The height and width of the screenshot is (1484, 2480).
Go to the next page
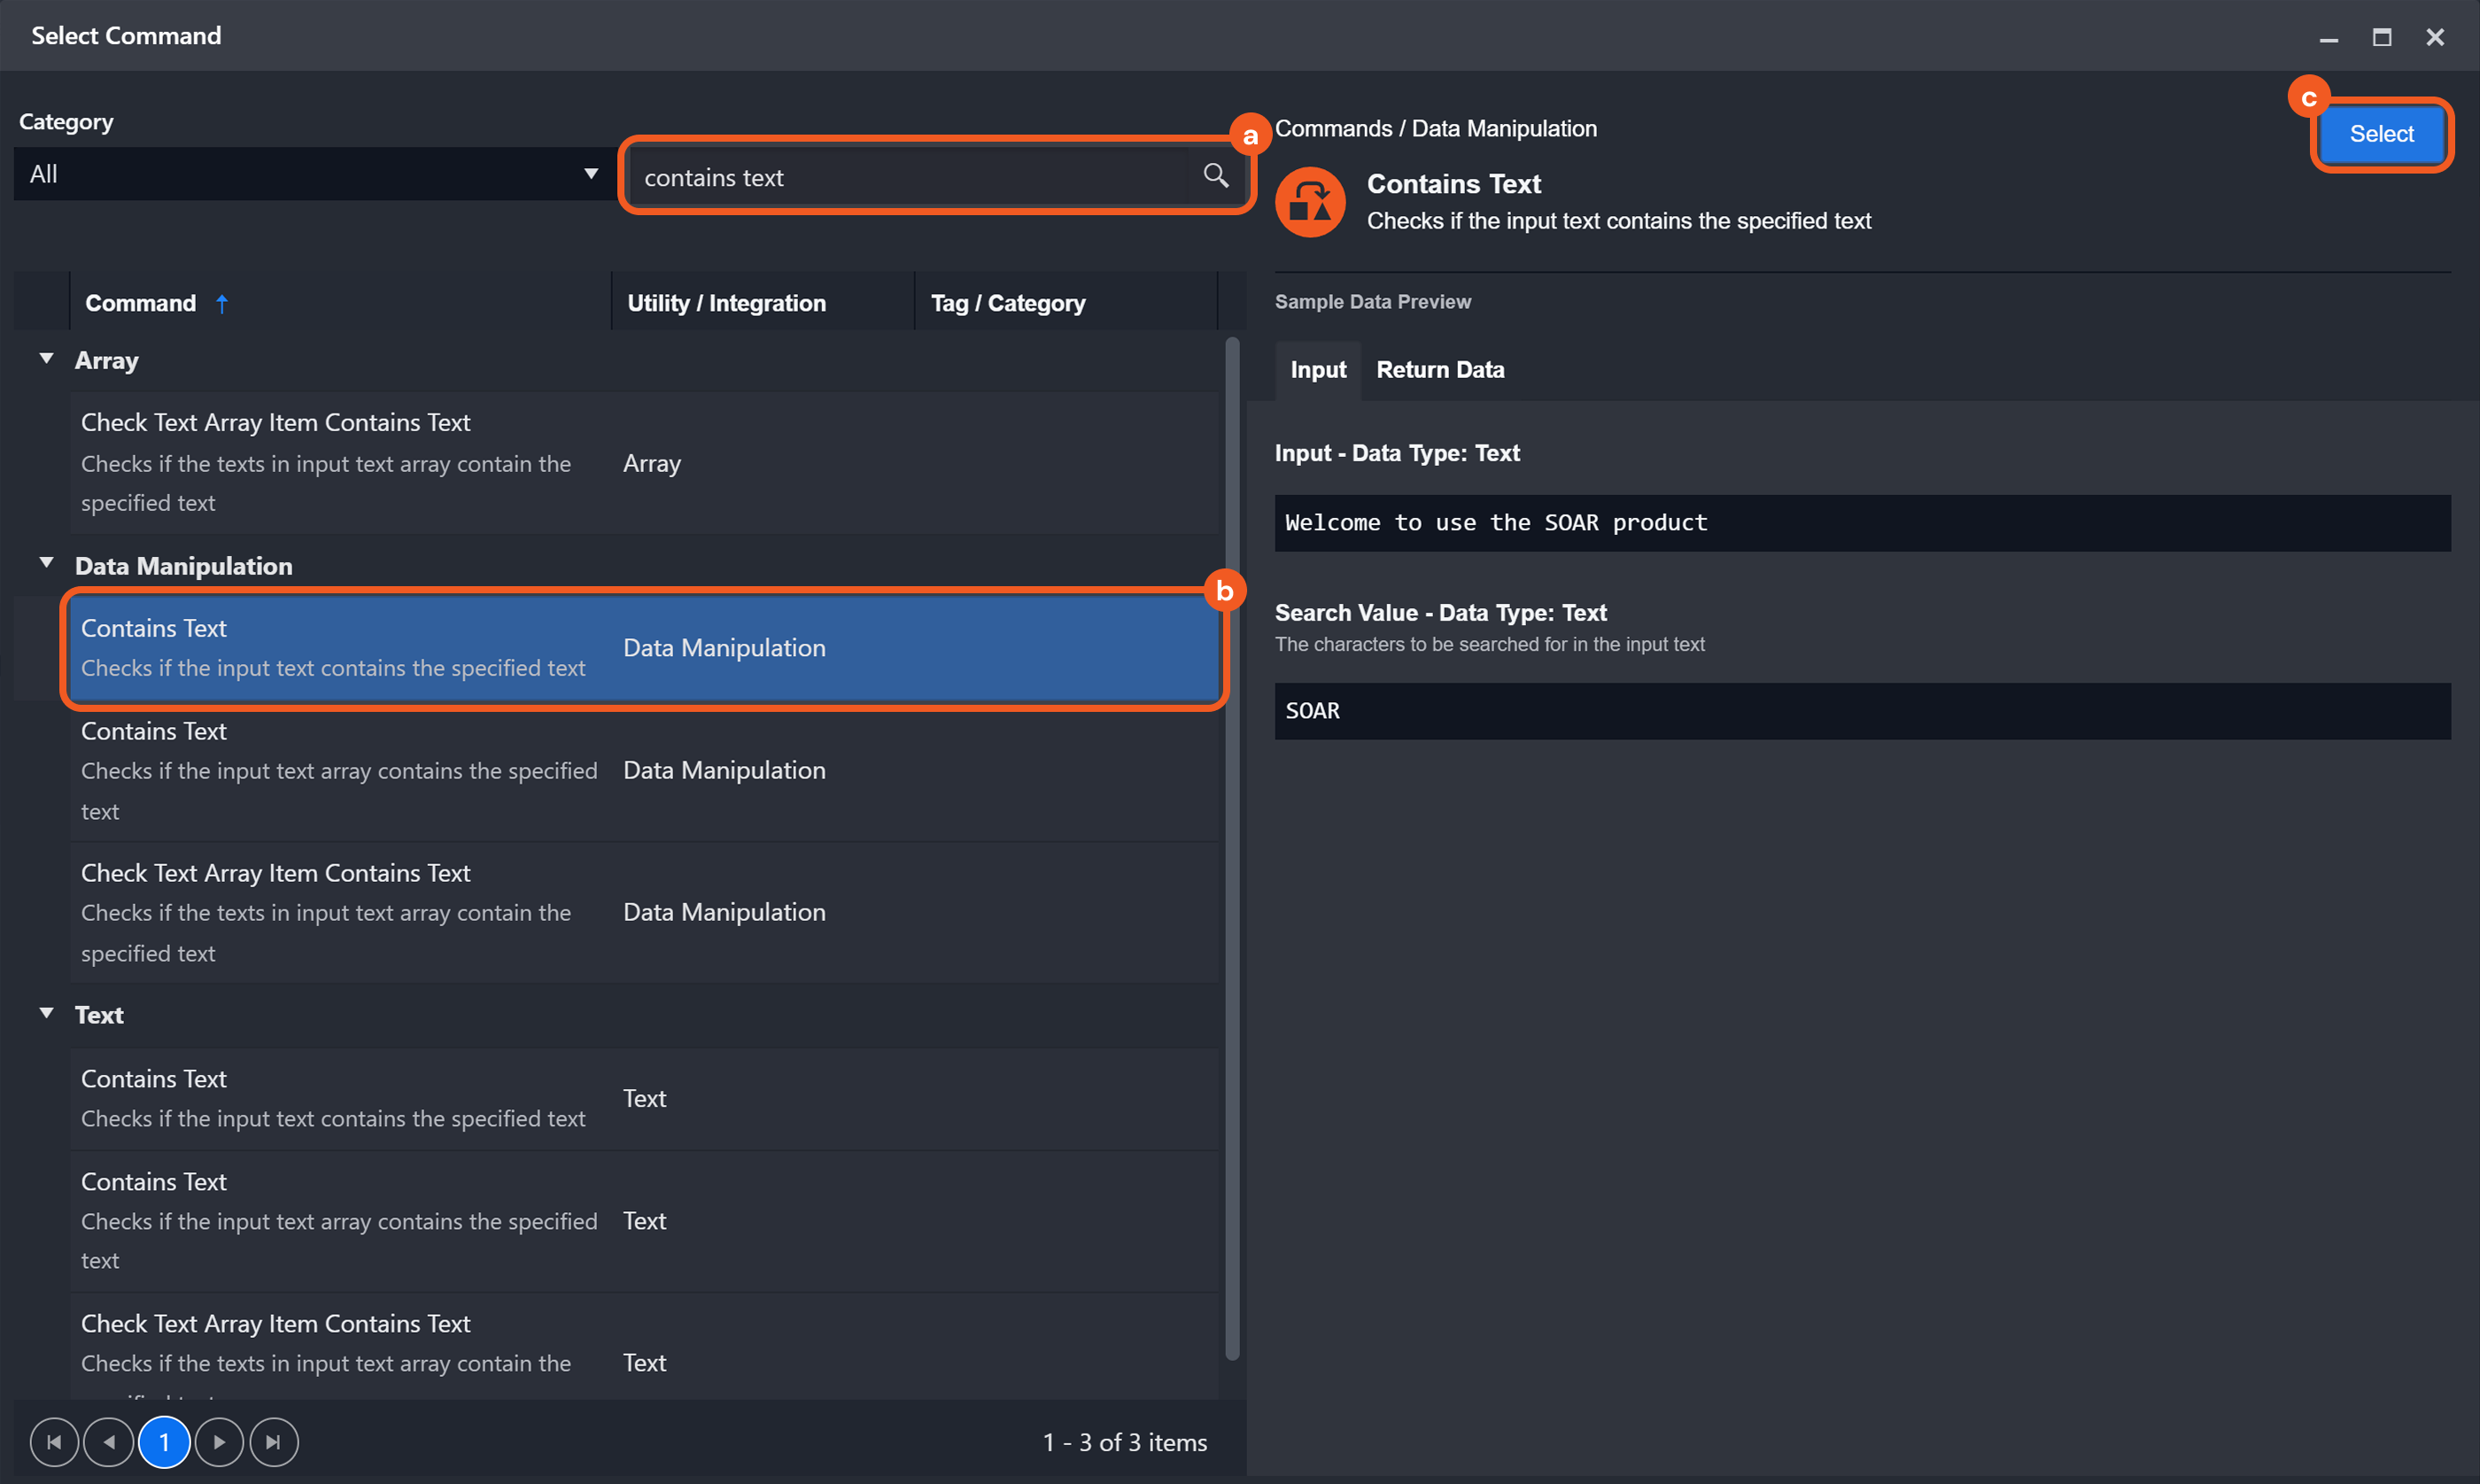[x=219, y=1442]
